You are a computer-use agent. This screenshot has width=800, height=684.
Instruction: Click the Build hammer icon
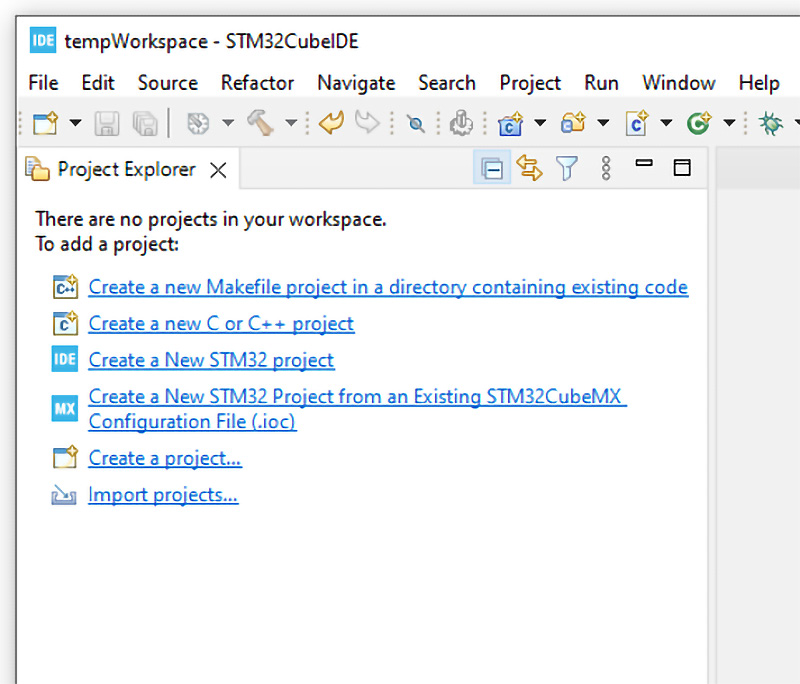point(260,123)
